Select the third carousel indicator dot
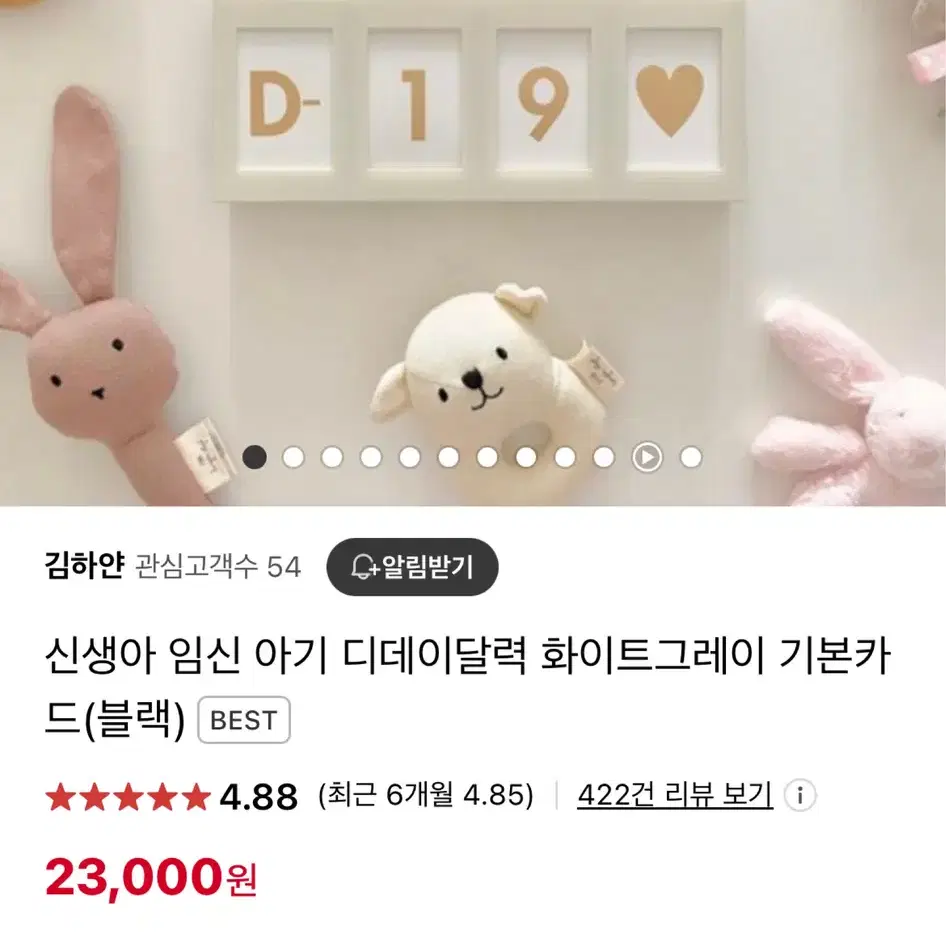The image size is (946, 946). (332, 457)
